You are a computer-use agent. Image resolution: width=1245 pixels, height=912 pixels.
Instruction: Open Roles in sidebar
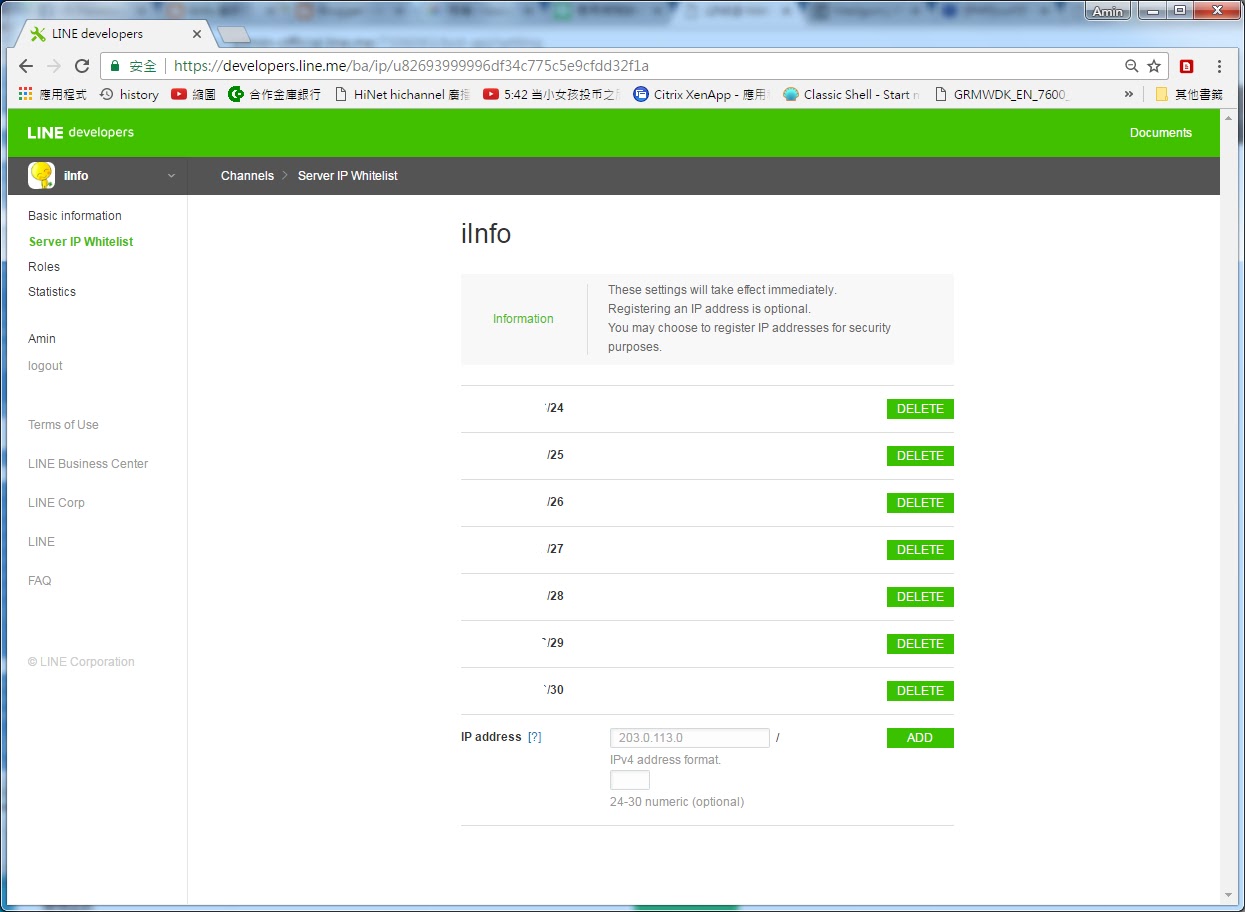click(44, 267)
